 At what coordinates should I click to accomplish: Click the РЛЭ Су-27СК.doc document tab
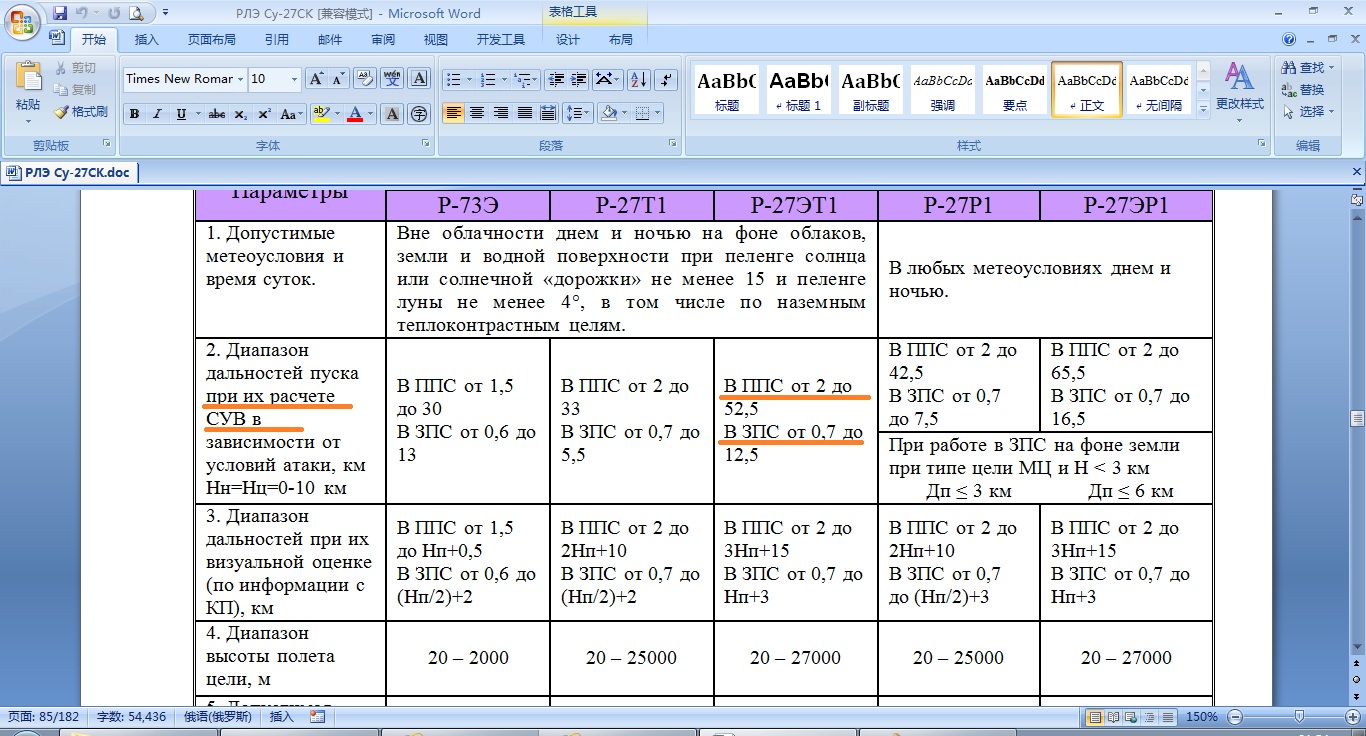[x=68, y=173]
